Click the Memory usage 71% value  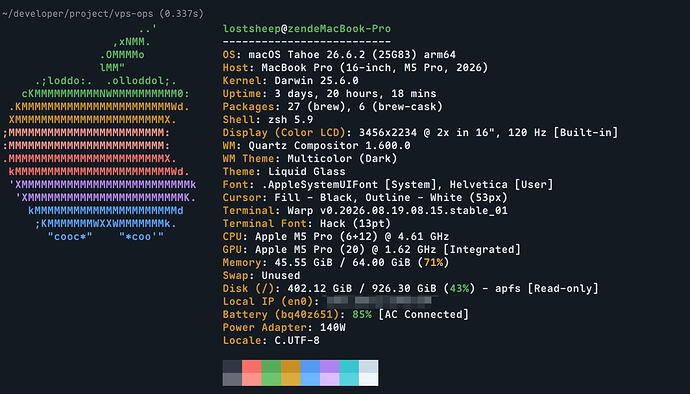coord(433,262)
